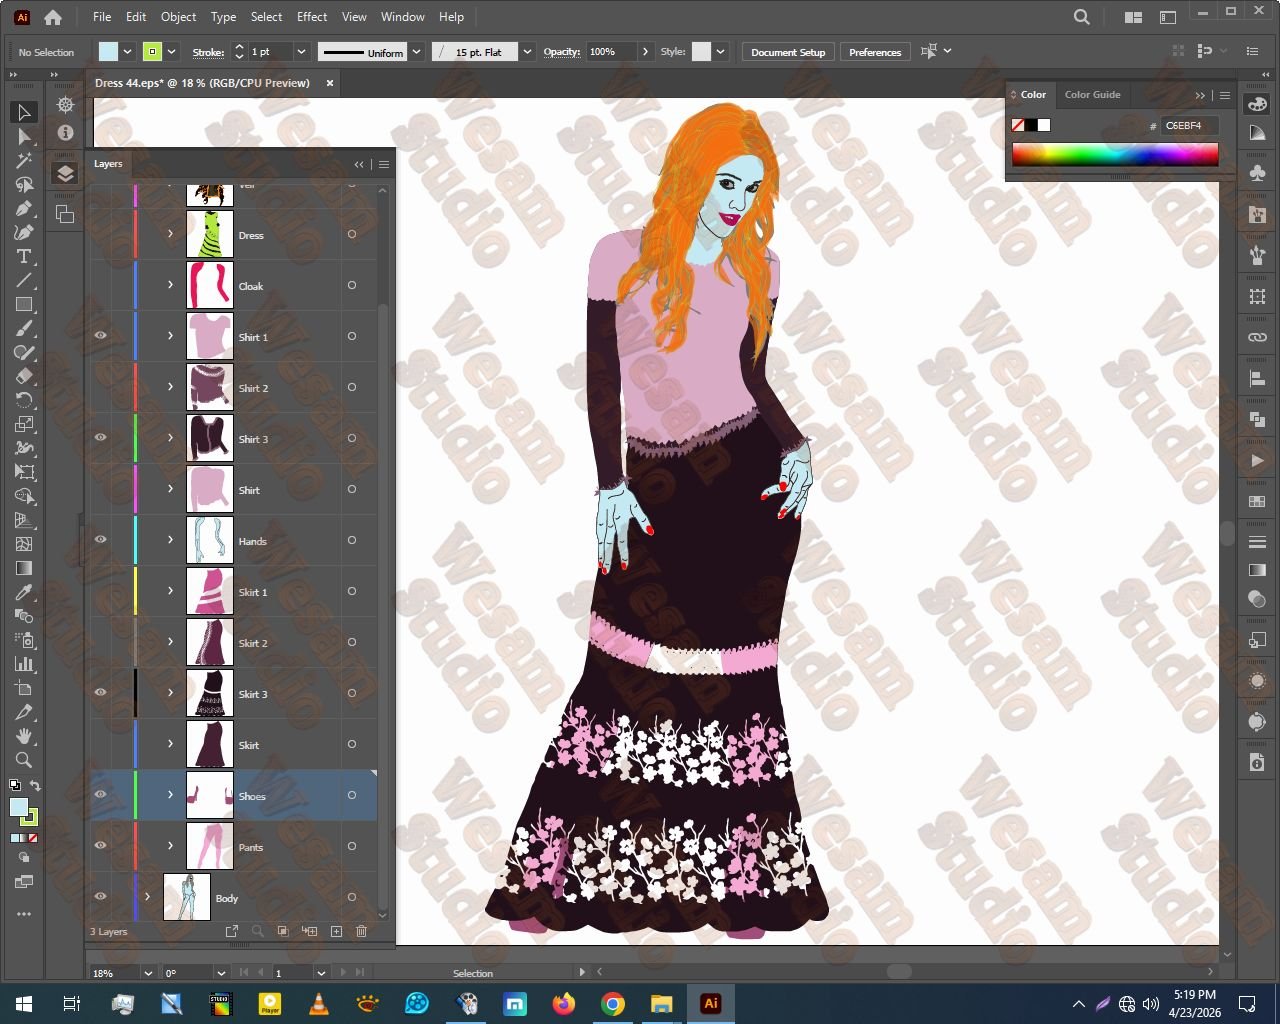Open the Illustrator search icon
The height and width of the screenshot is (1024, 1280).
1081,17
